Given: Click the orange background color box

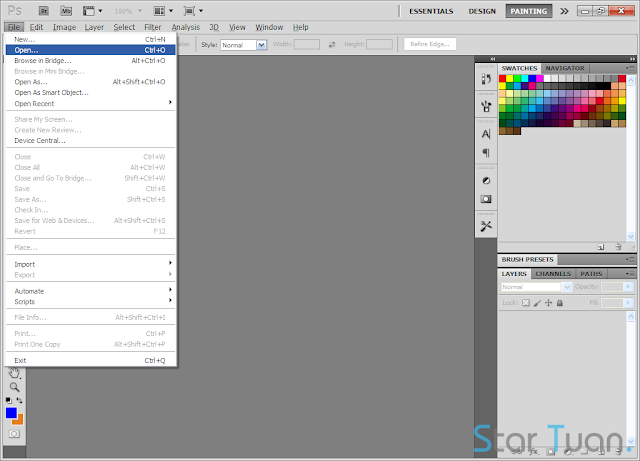Looking at the screenshot, I should tap(19, 420).
